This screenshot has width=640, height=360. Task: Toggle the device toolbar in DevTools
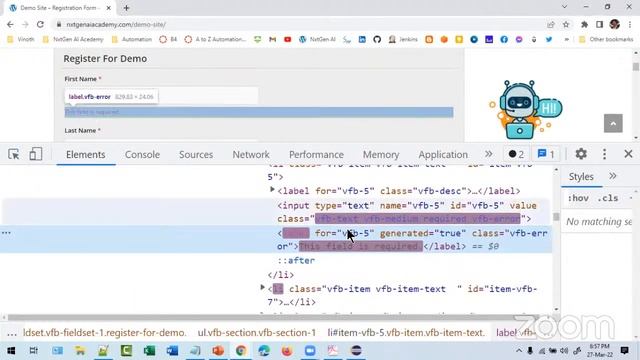click(36, 154)
